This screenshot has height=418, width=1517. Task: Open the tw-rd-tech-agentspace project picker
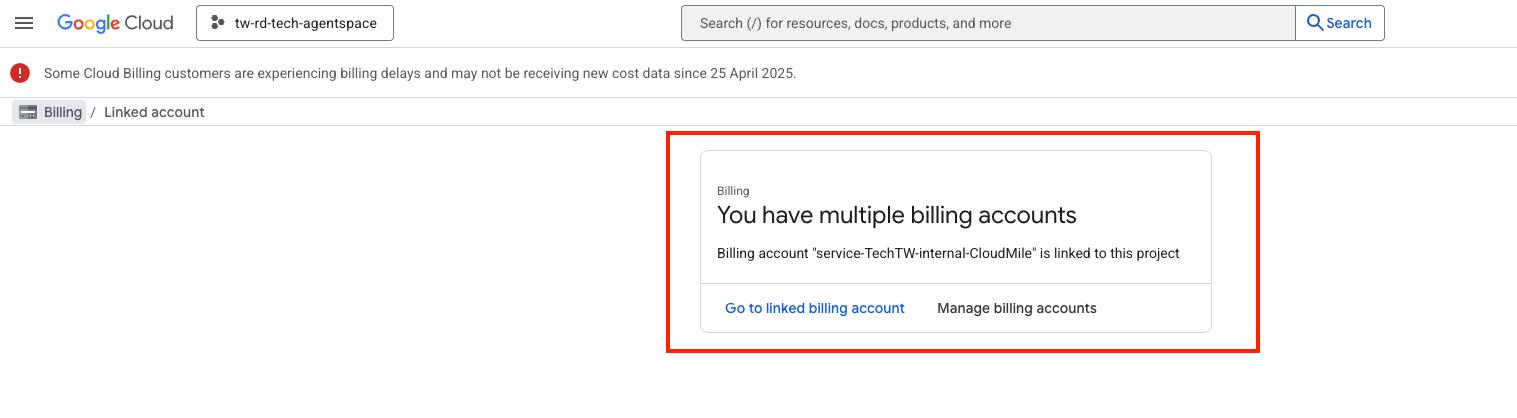tap(295, 23)
